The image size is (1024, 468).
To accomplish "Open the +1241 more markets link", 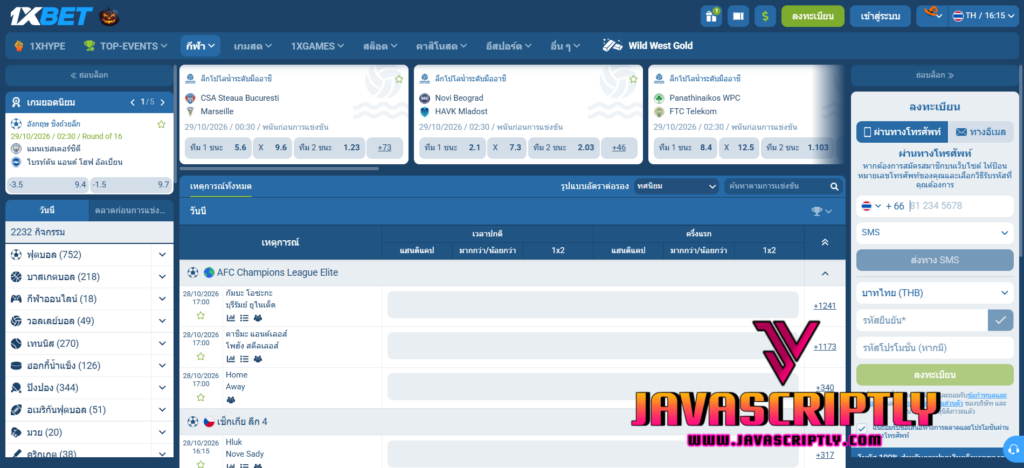I will (824, 305).
